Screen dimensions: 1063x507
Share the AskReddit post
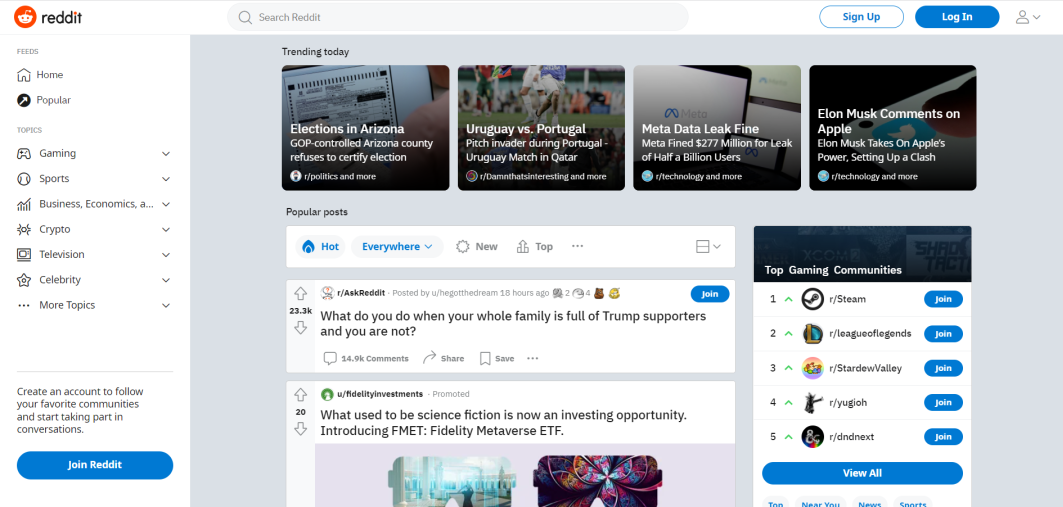point(443,358)
